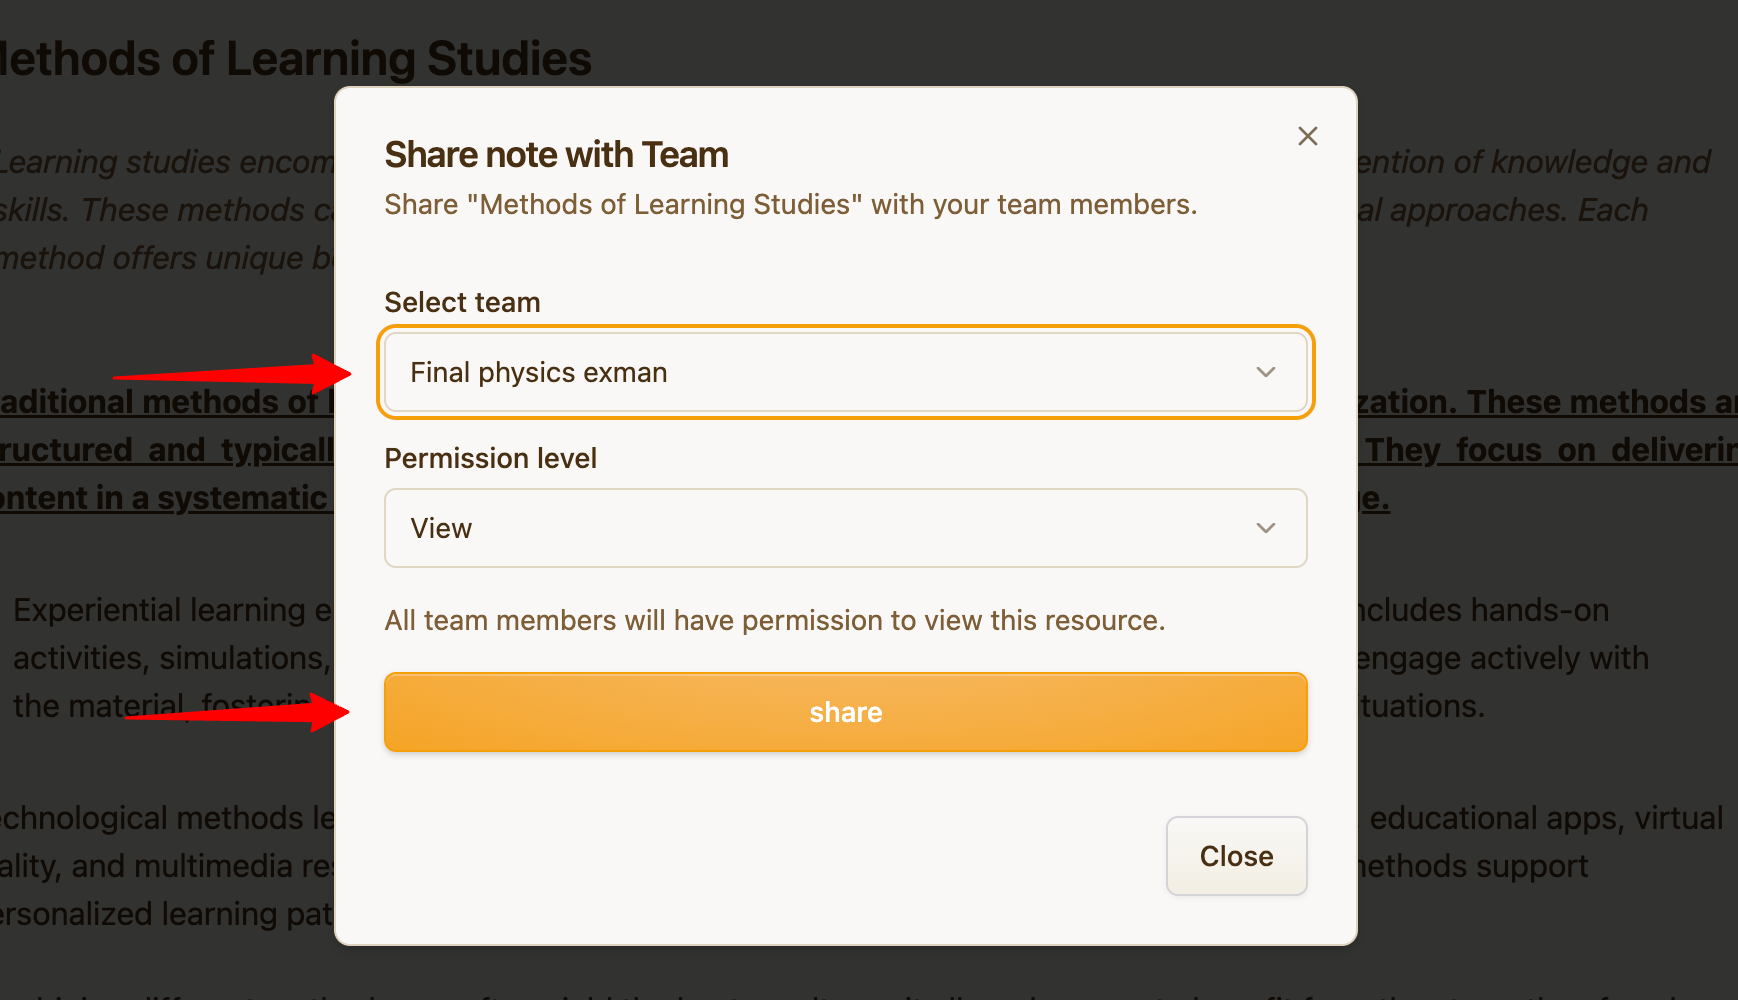Image resolution: width=1738 pixels, height=1000 pixels.
Task: Click the chevron arrow next to View
Action: click(x=1265, y=528)
